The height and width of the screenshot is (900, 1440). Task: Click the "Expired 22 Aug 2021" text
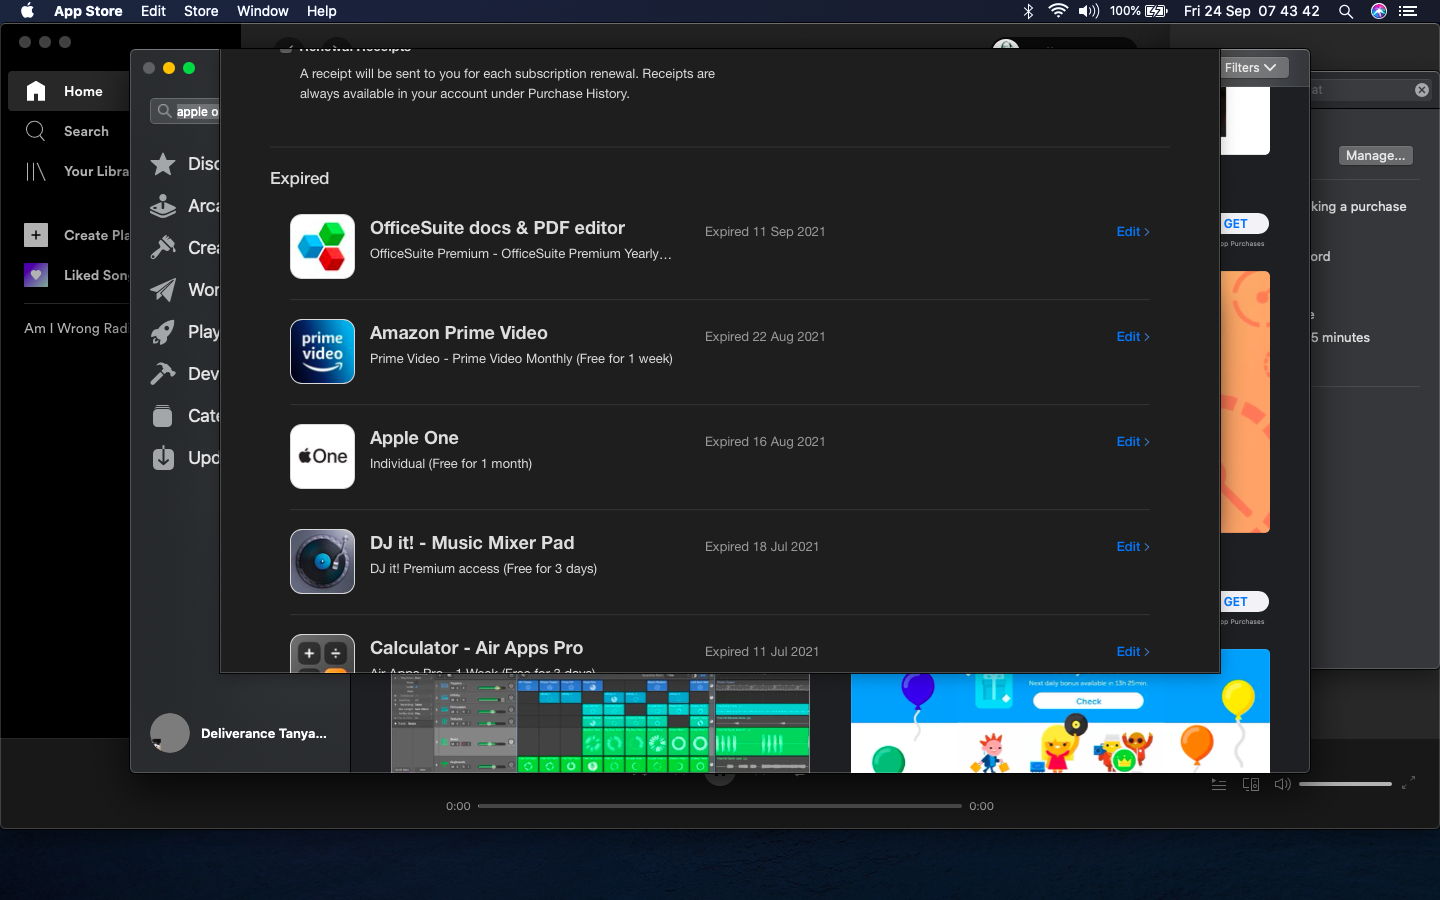765,337
